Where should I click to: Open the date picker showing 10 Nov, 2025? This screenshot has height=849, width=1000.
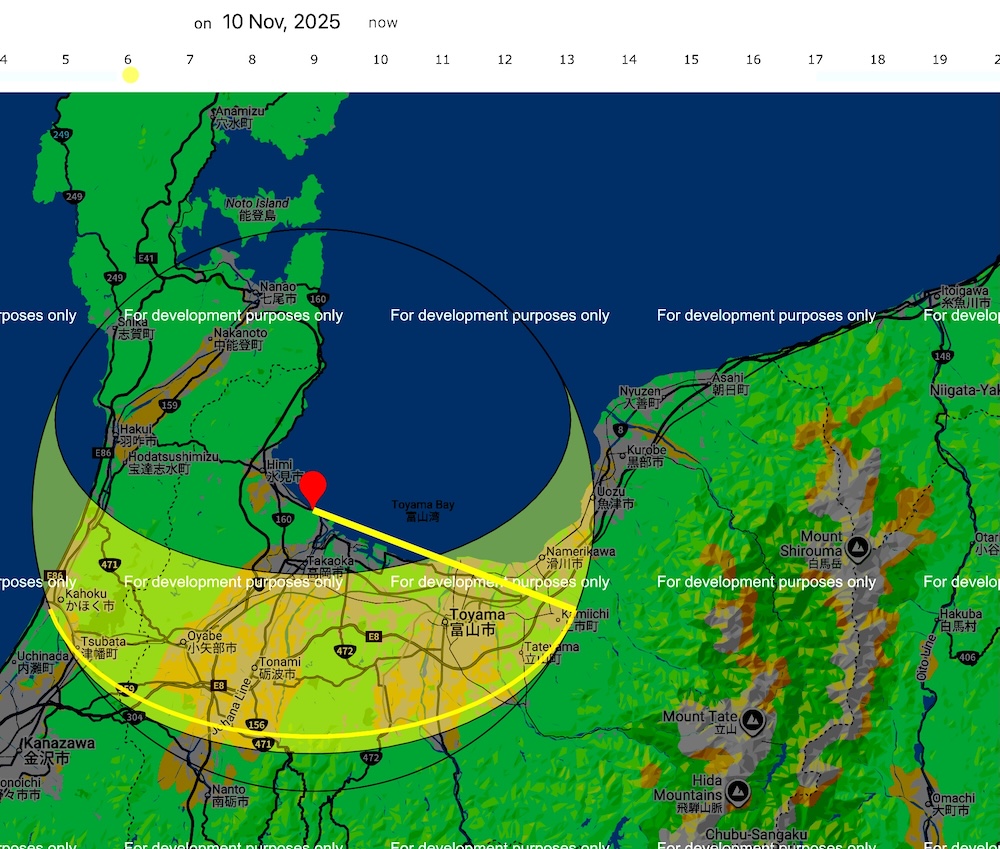[x=281, y=22]
